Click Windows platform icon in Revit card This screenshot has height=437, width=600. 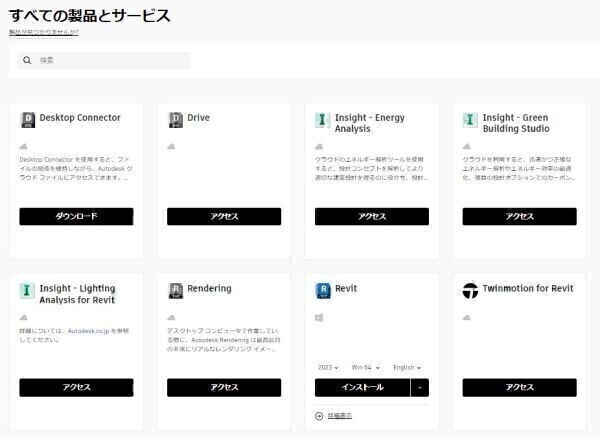[x=319, y=318]
